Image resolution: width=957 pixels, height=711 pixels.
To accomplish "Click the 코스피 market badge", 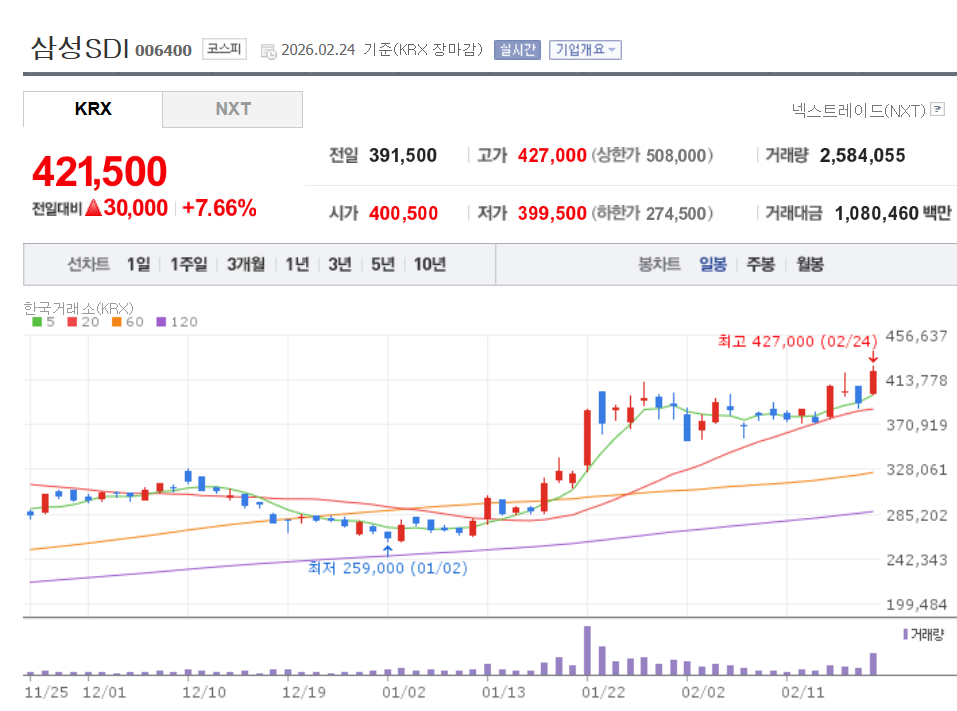I will click(x=224, y=49).
